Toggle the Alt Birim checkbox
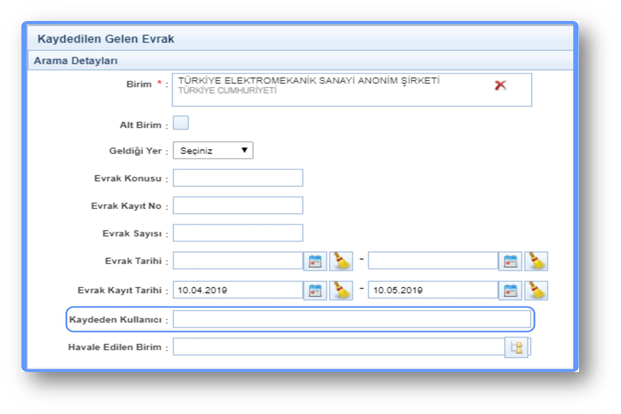This screenshot has height=414, width=621. [181, 124]
